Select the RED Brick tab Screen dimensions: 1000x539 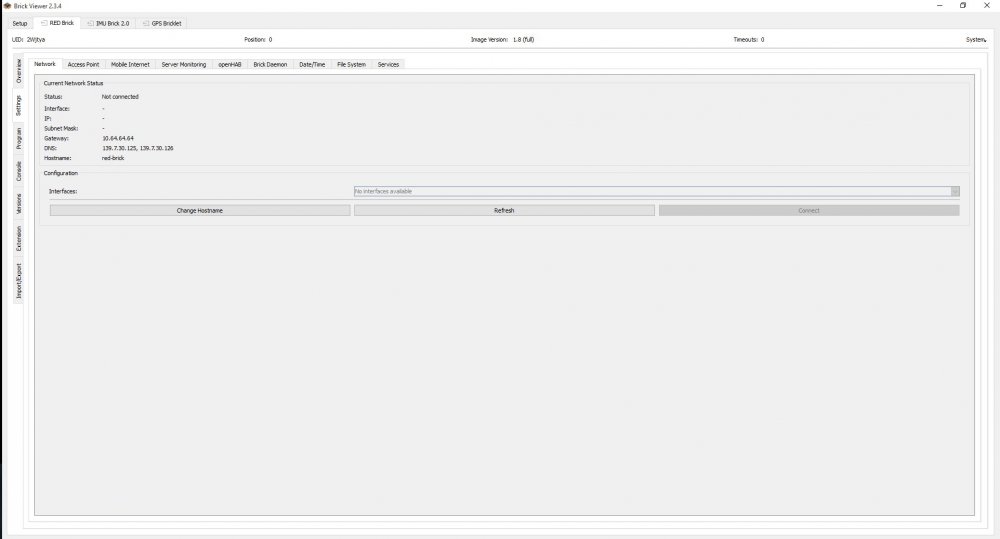pyautogui.click(x=56, y=23)
